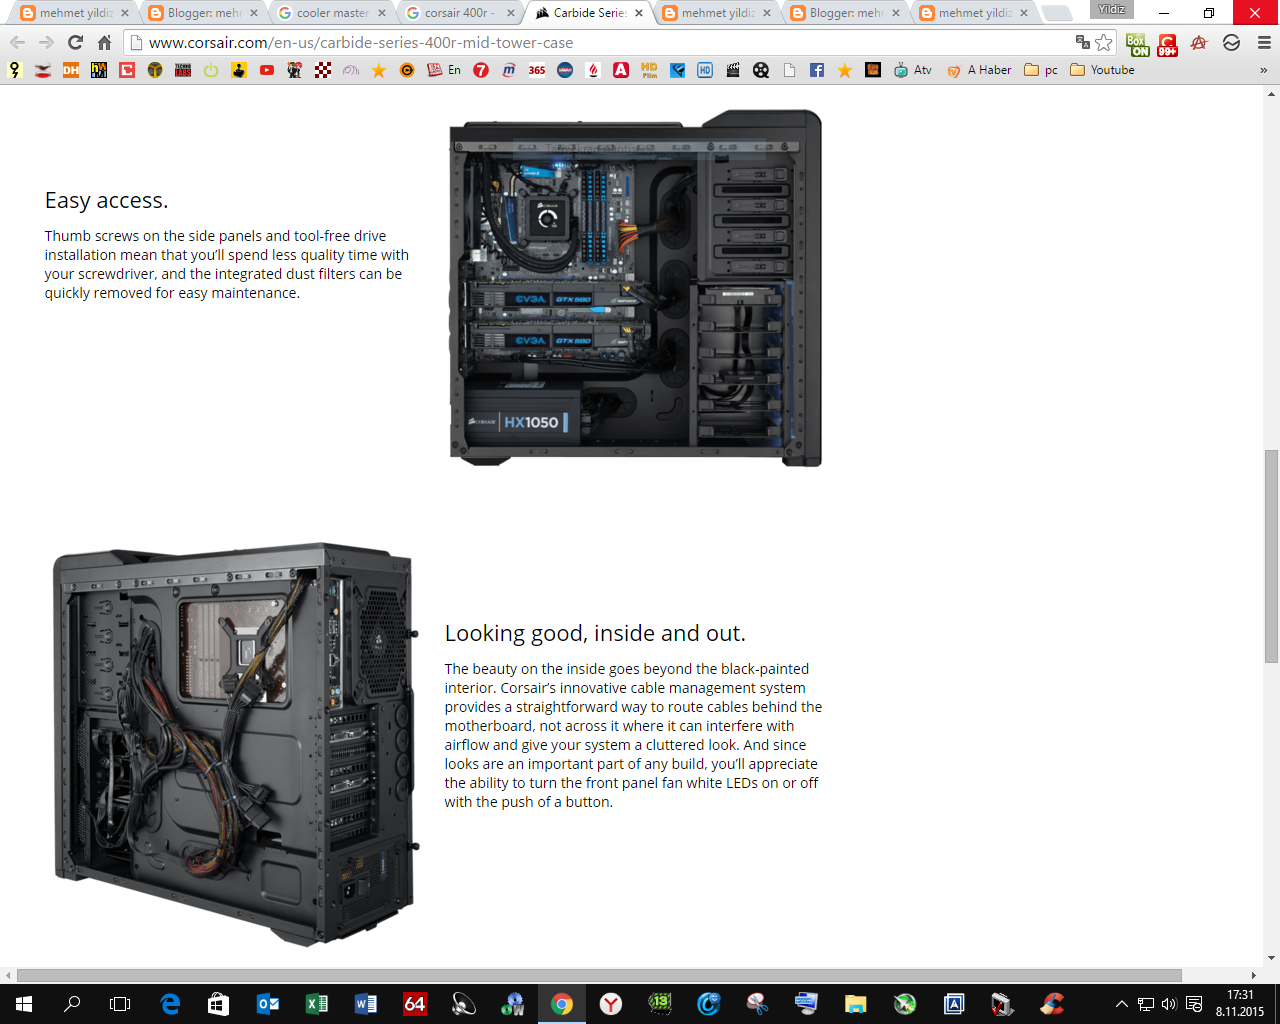Open the Facebook bookmark icon
This screenshot has width=1280, height=1024.
[817, 70]
